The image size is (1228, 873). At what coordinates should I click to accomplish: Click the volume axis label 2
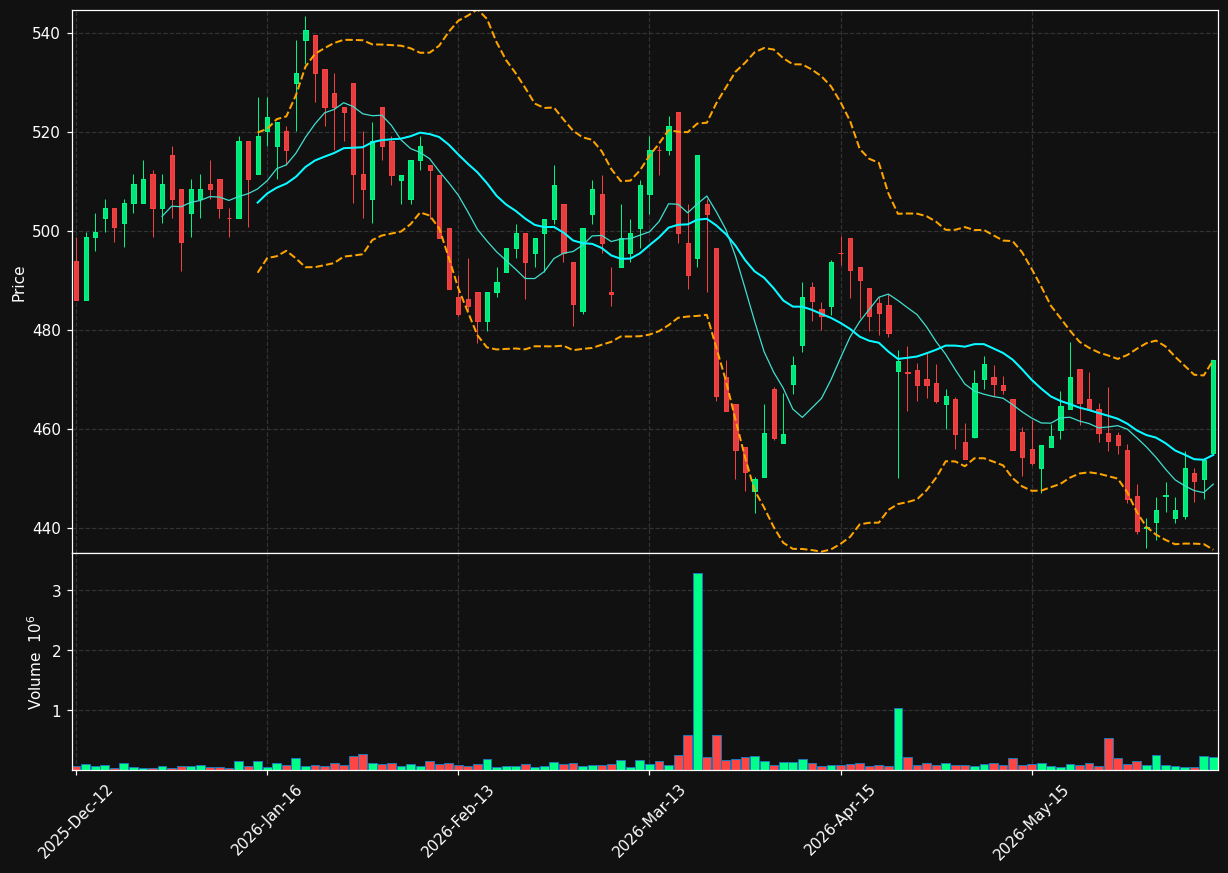pos(57,652)
